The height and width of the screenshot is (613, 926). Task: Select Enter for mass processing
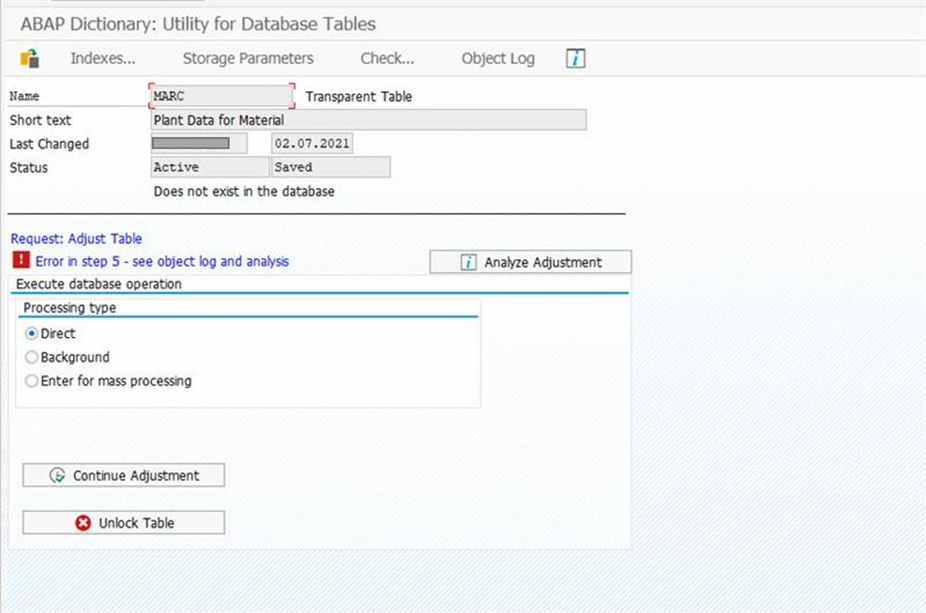tap(31, 381)
